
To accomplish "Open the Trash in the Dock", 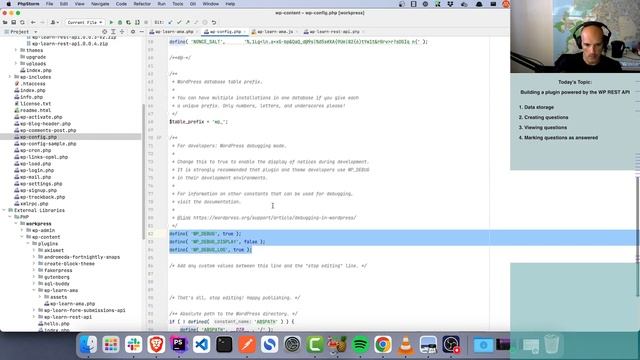I will click(x=551, y=344).
